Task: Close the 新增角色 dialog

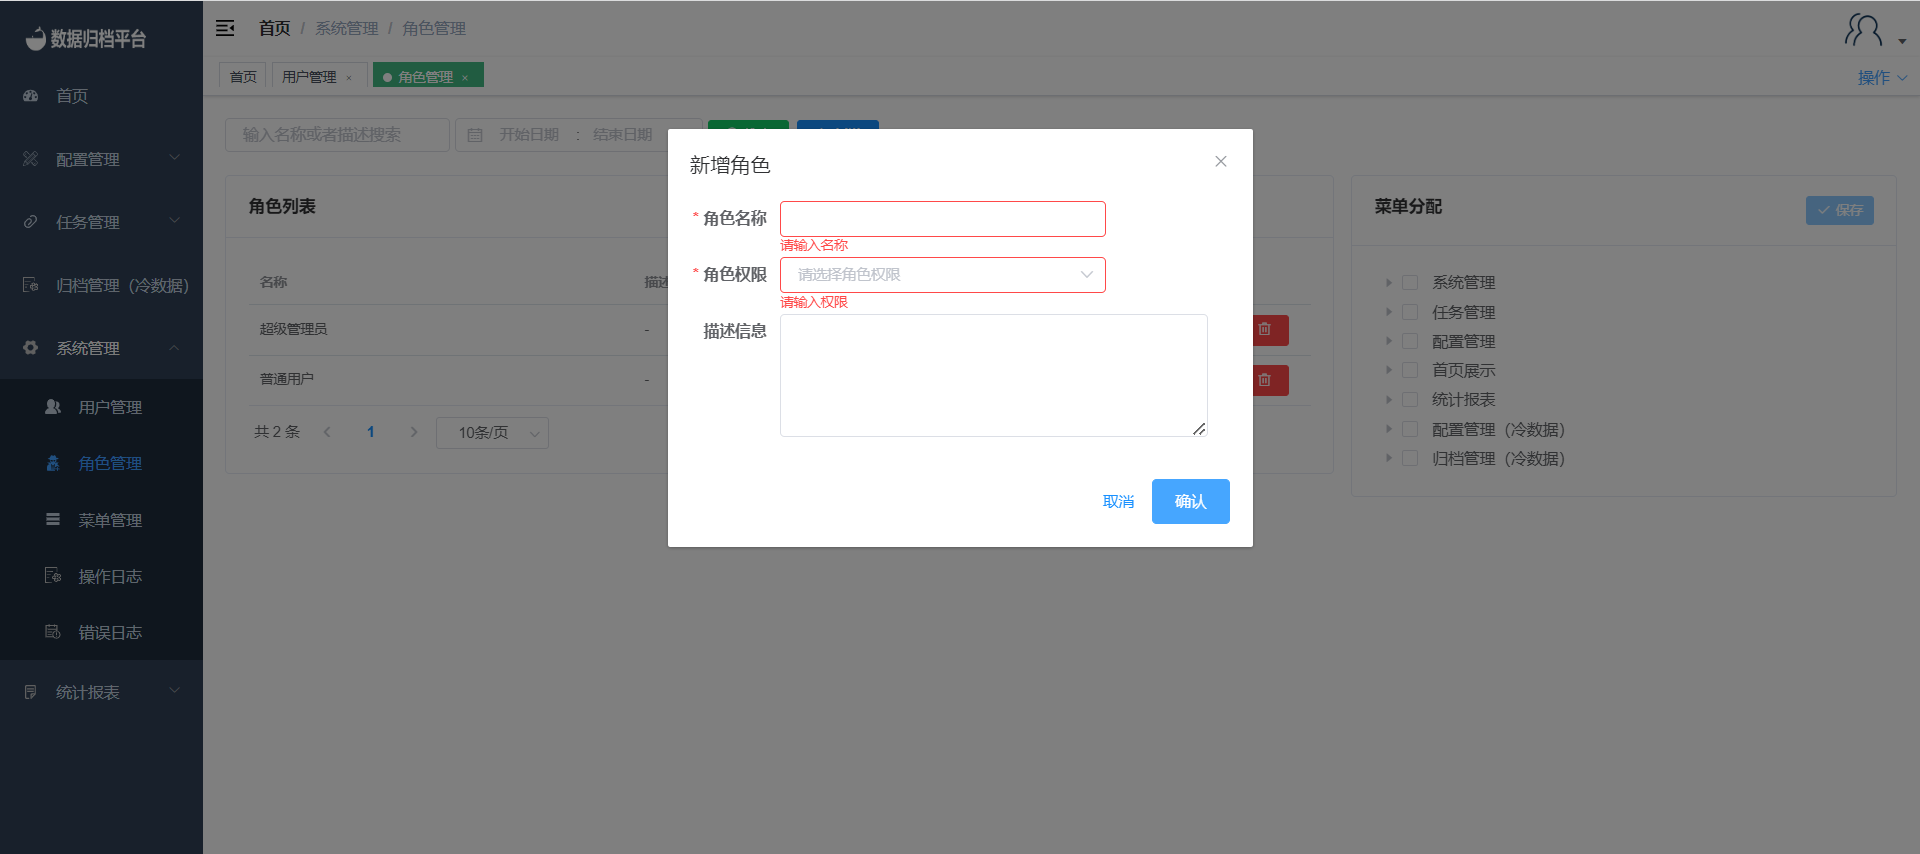Action: (1221, 161)
